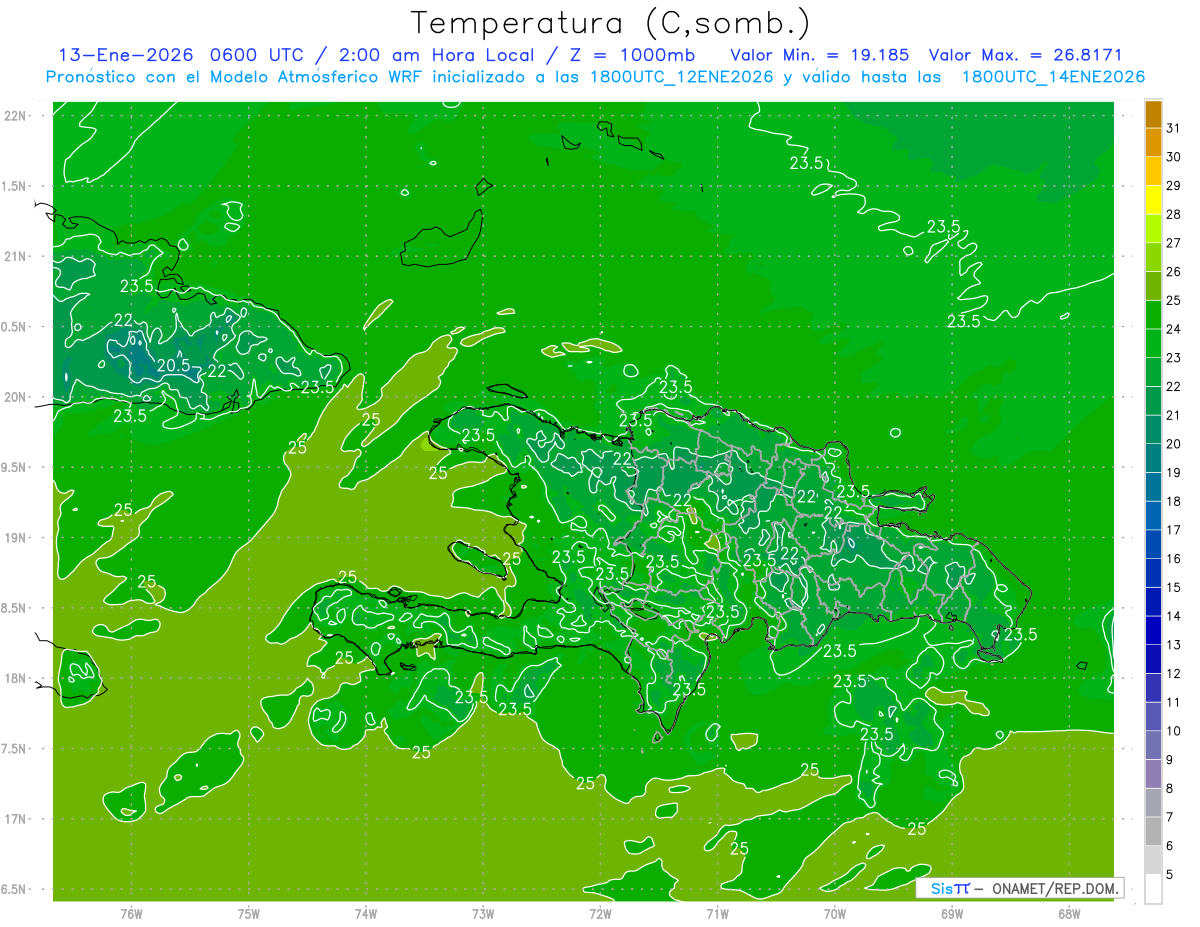Click the 20N latitude axis label
The width and height of the screenshot is (1200, 927).
(x=15, y=397)
